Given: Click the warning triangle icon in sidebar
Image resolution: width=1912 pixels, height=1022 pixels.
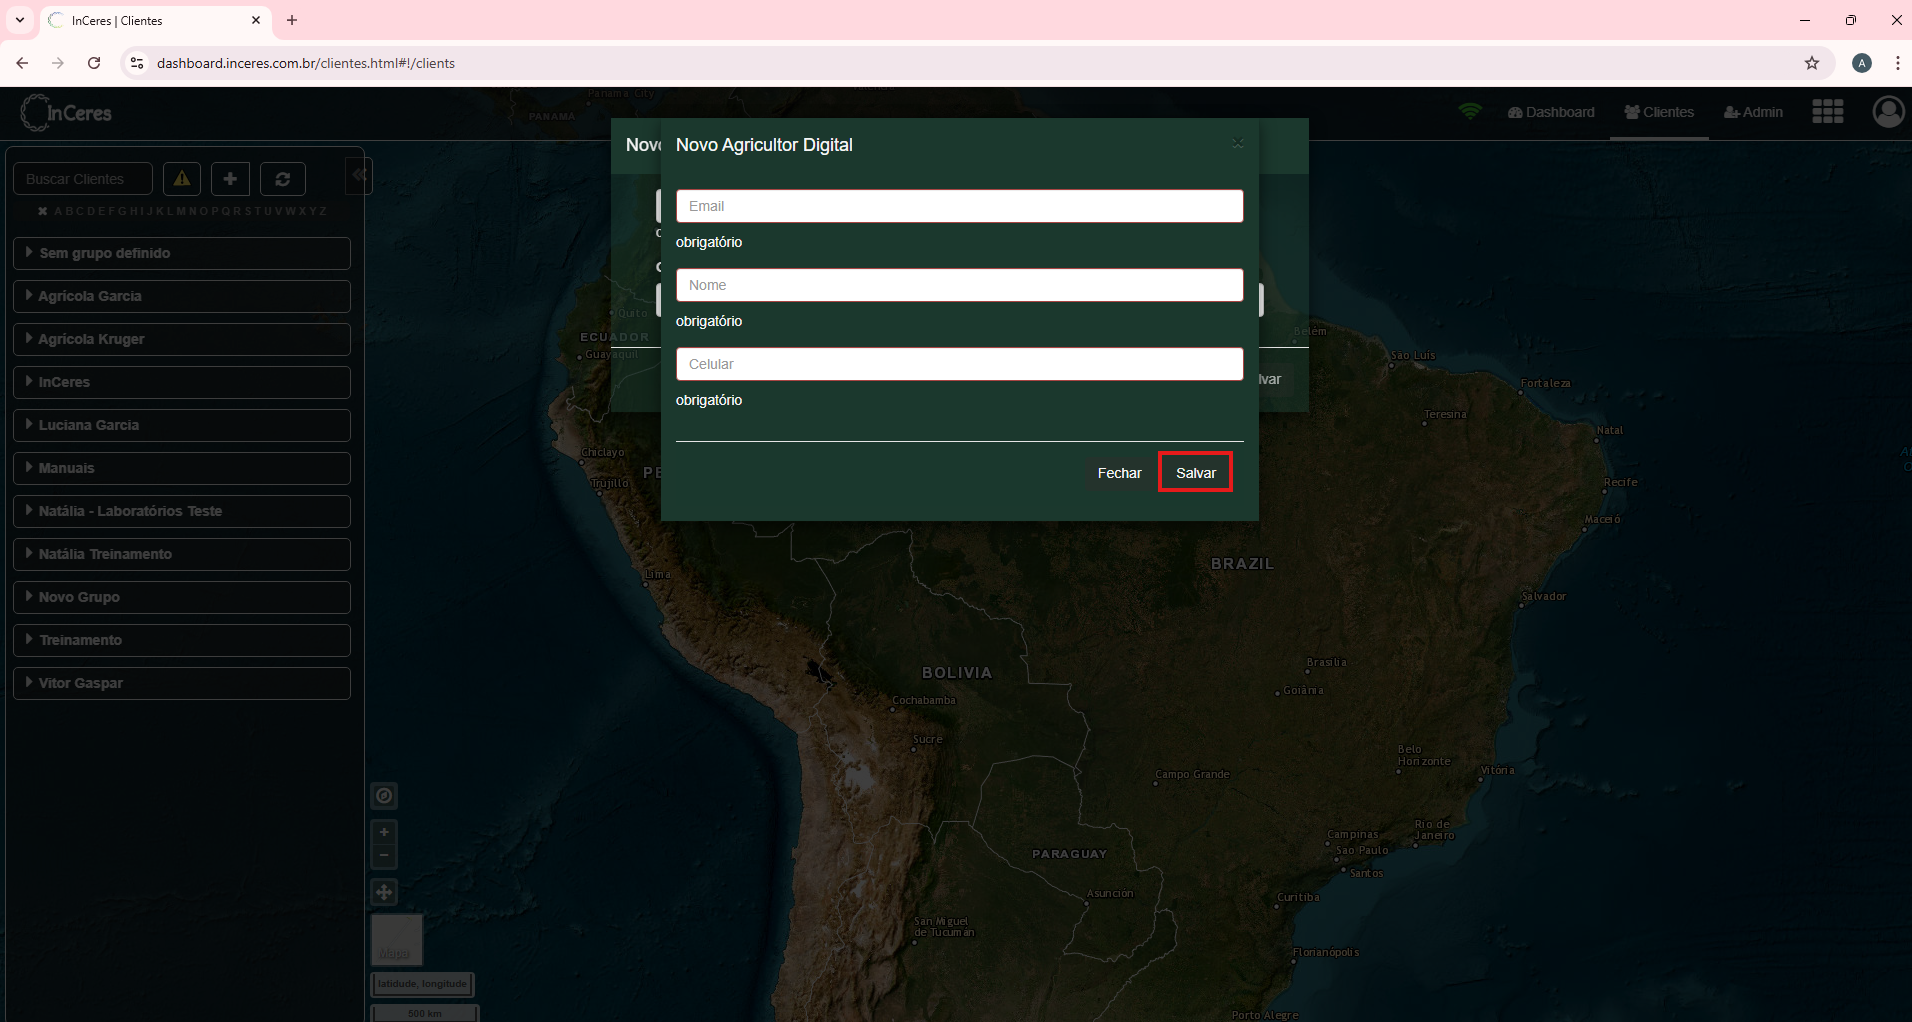Looking at the screenshot, I should (182, 179).
